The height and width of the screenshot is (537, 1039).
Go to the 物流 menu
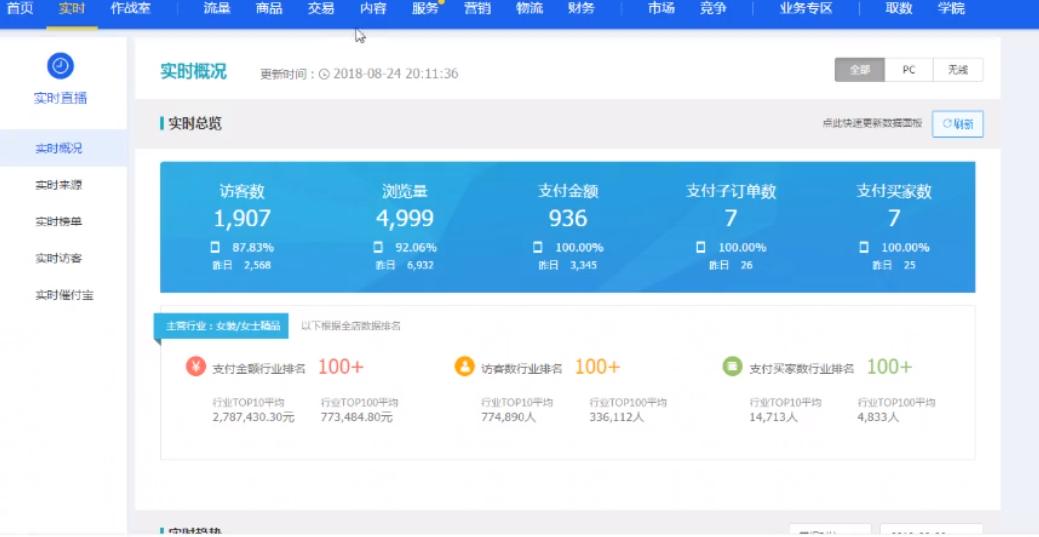point(529,9)
